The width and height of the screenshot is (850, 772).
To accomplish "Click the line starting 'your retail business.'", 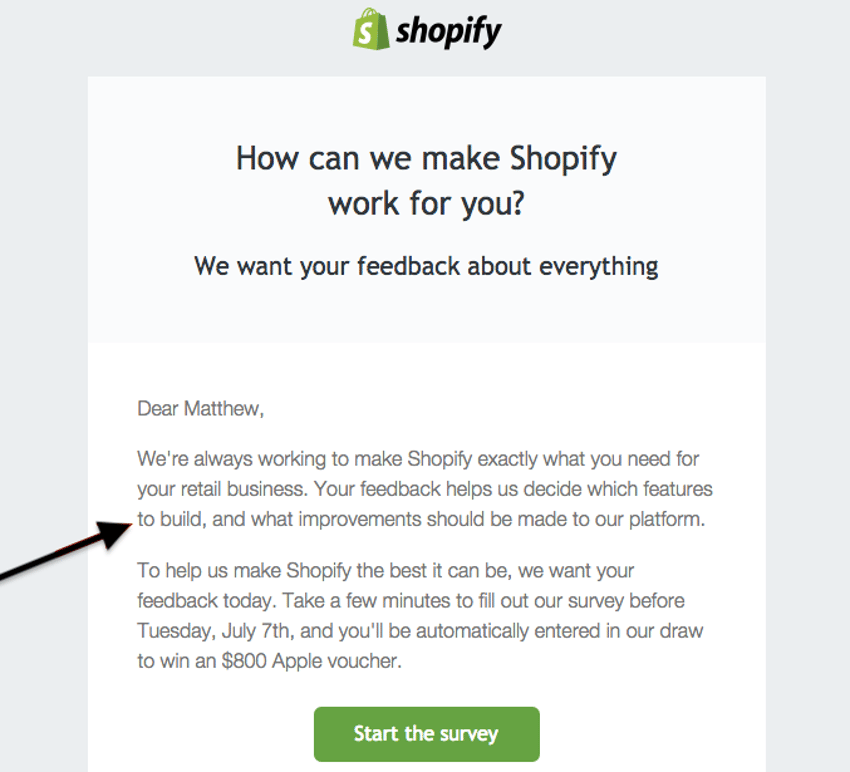I will (x=424, y=489).
